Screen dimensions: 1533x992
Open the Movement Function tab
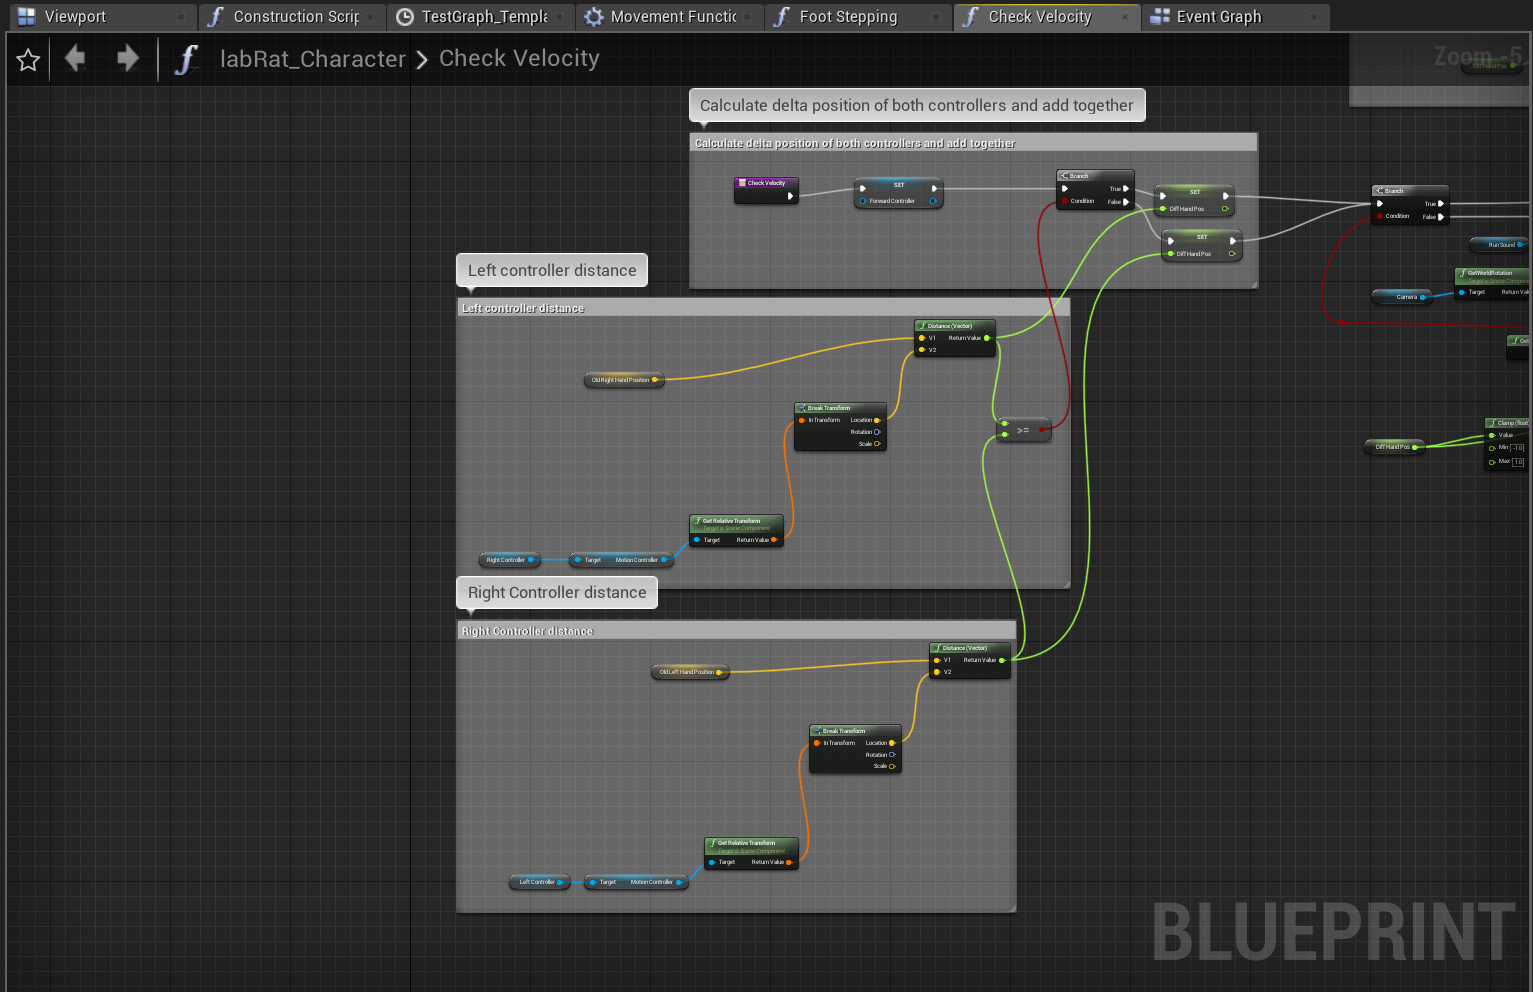tap(673, 17)
